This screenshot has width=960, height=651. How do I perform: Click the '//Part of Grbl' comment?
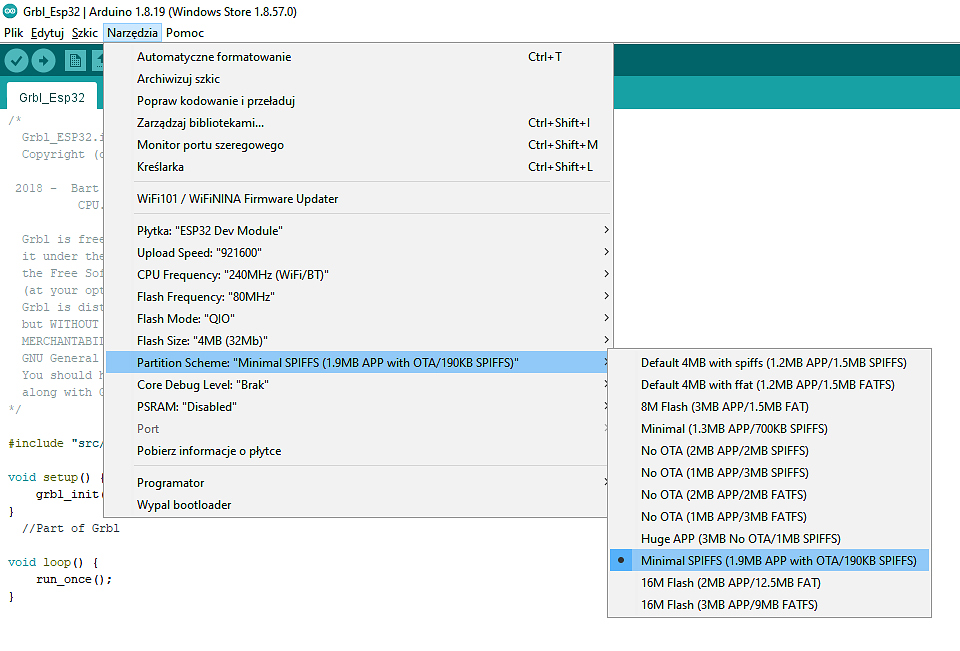[x=70, y=529]
